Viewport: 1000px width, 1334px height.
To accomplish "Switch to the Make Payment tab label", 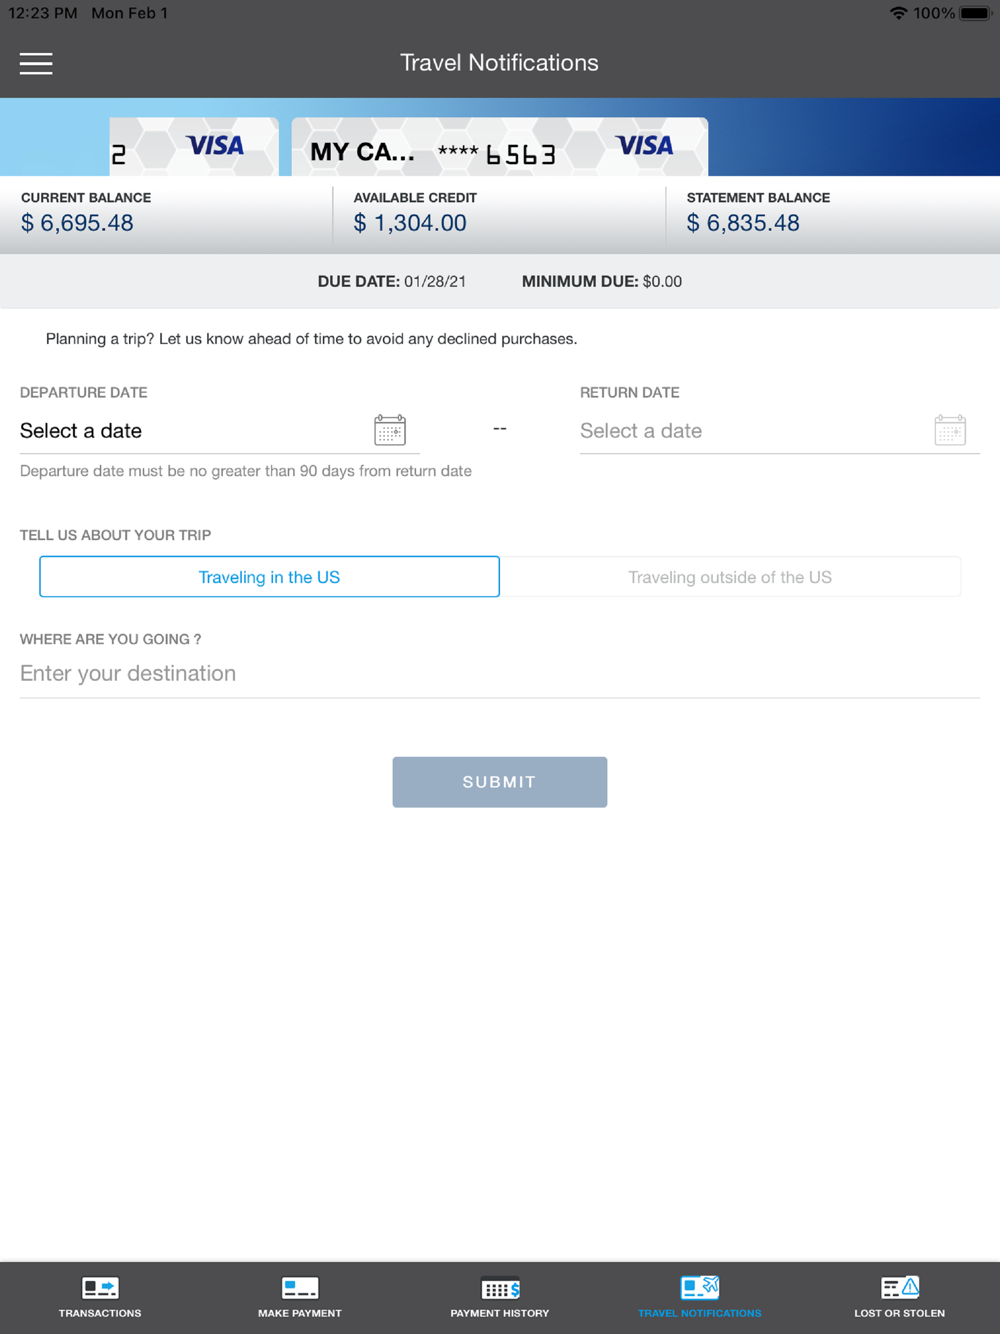I will tap(300, 1313).
